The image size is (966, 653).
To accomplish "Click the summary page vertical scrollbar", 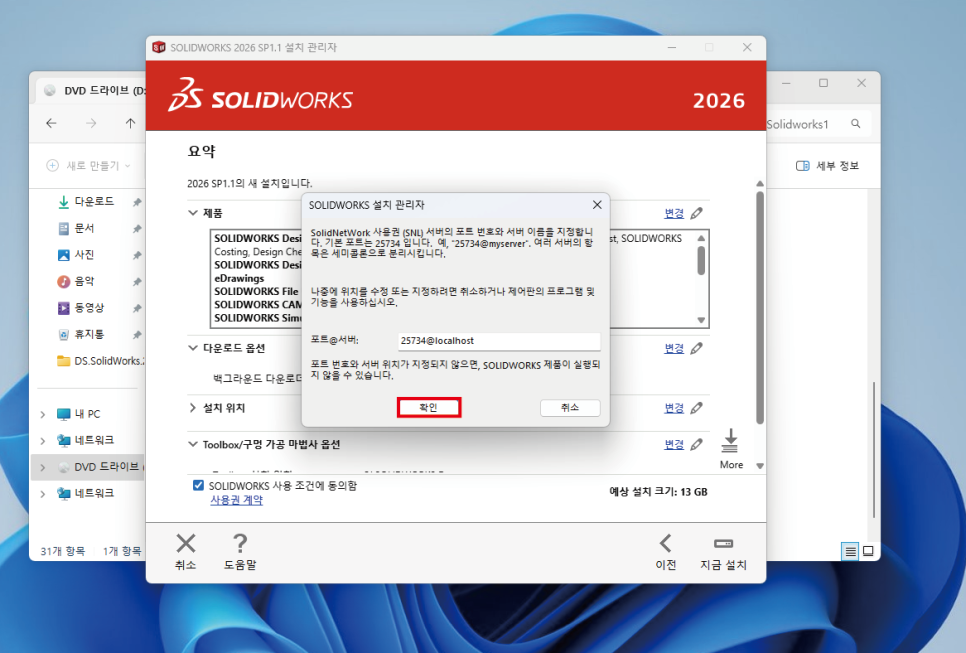I will [x=760, y=307].
